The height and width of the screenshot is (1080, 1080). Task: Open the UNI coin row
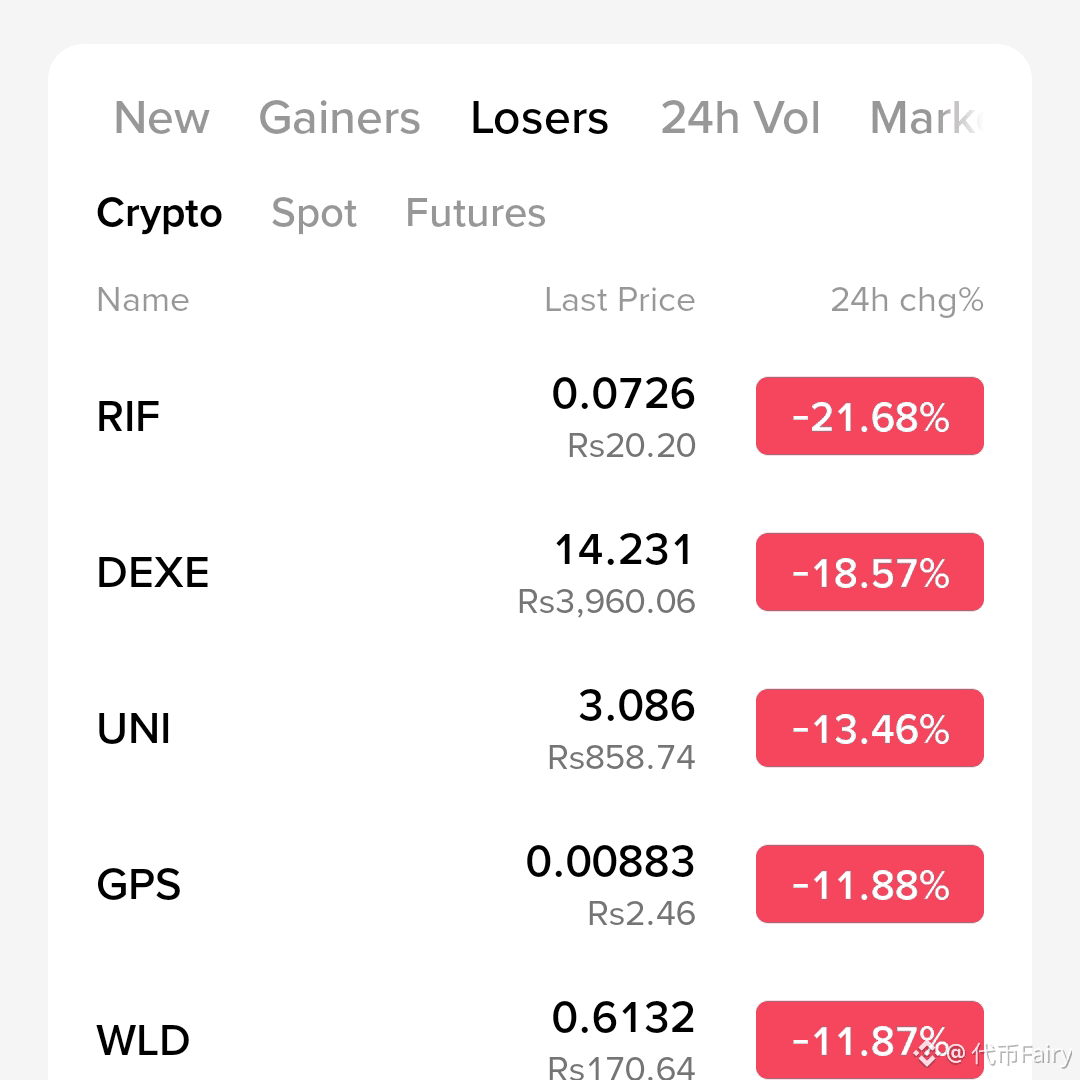(540, 728)
